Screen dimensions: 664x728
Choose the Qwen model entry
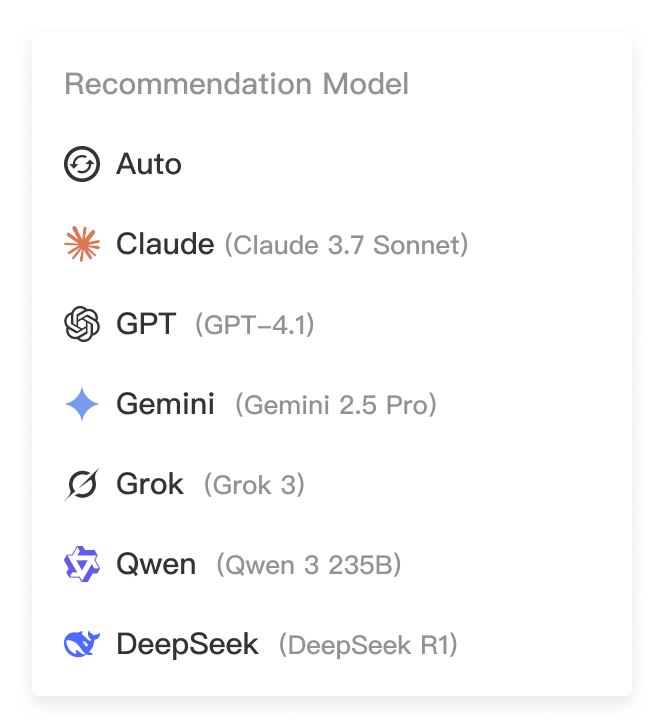[332, 564]
